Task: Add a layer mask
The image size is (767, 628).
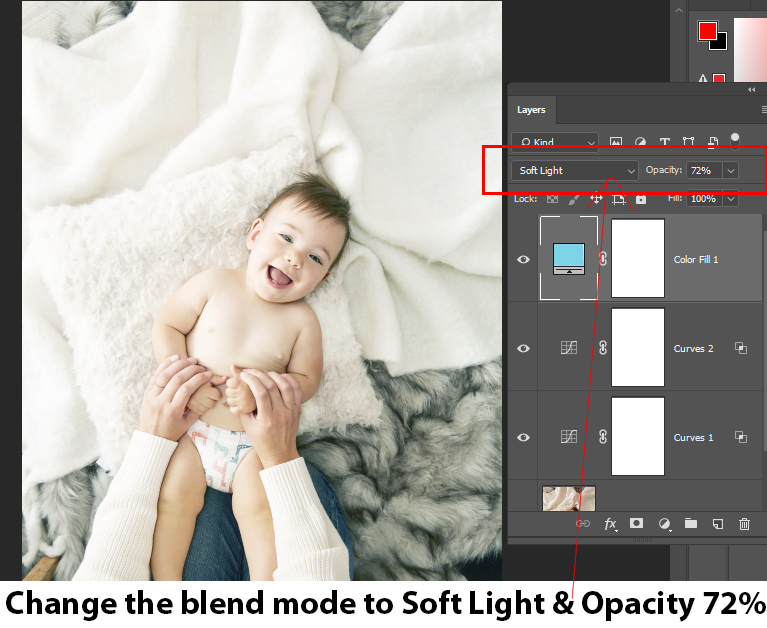Action: click(x=636, y=523)
